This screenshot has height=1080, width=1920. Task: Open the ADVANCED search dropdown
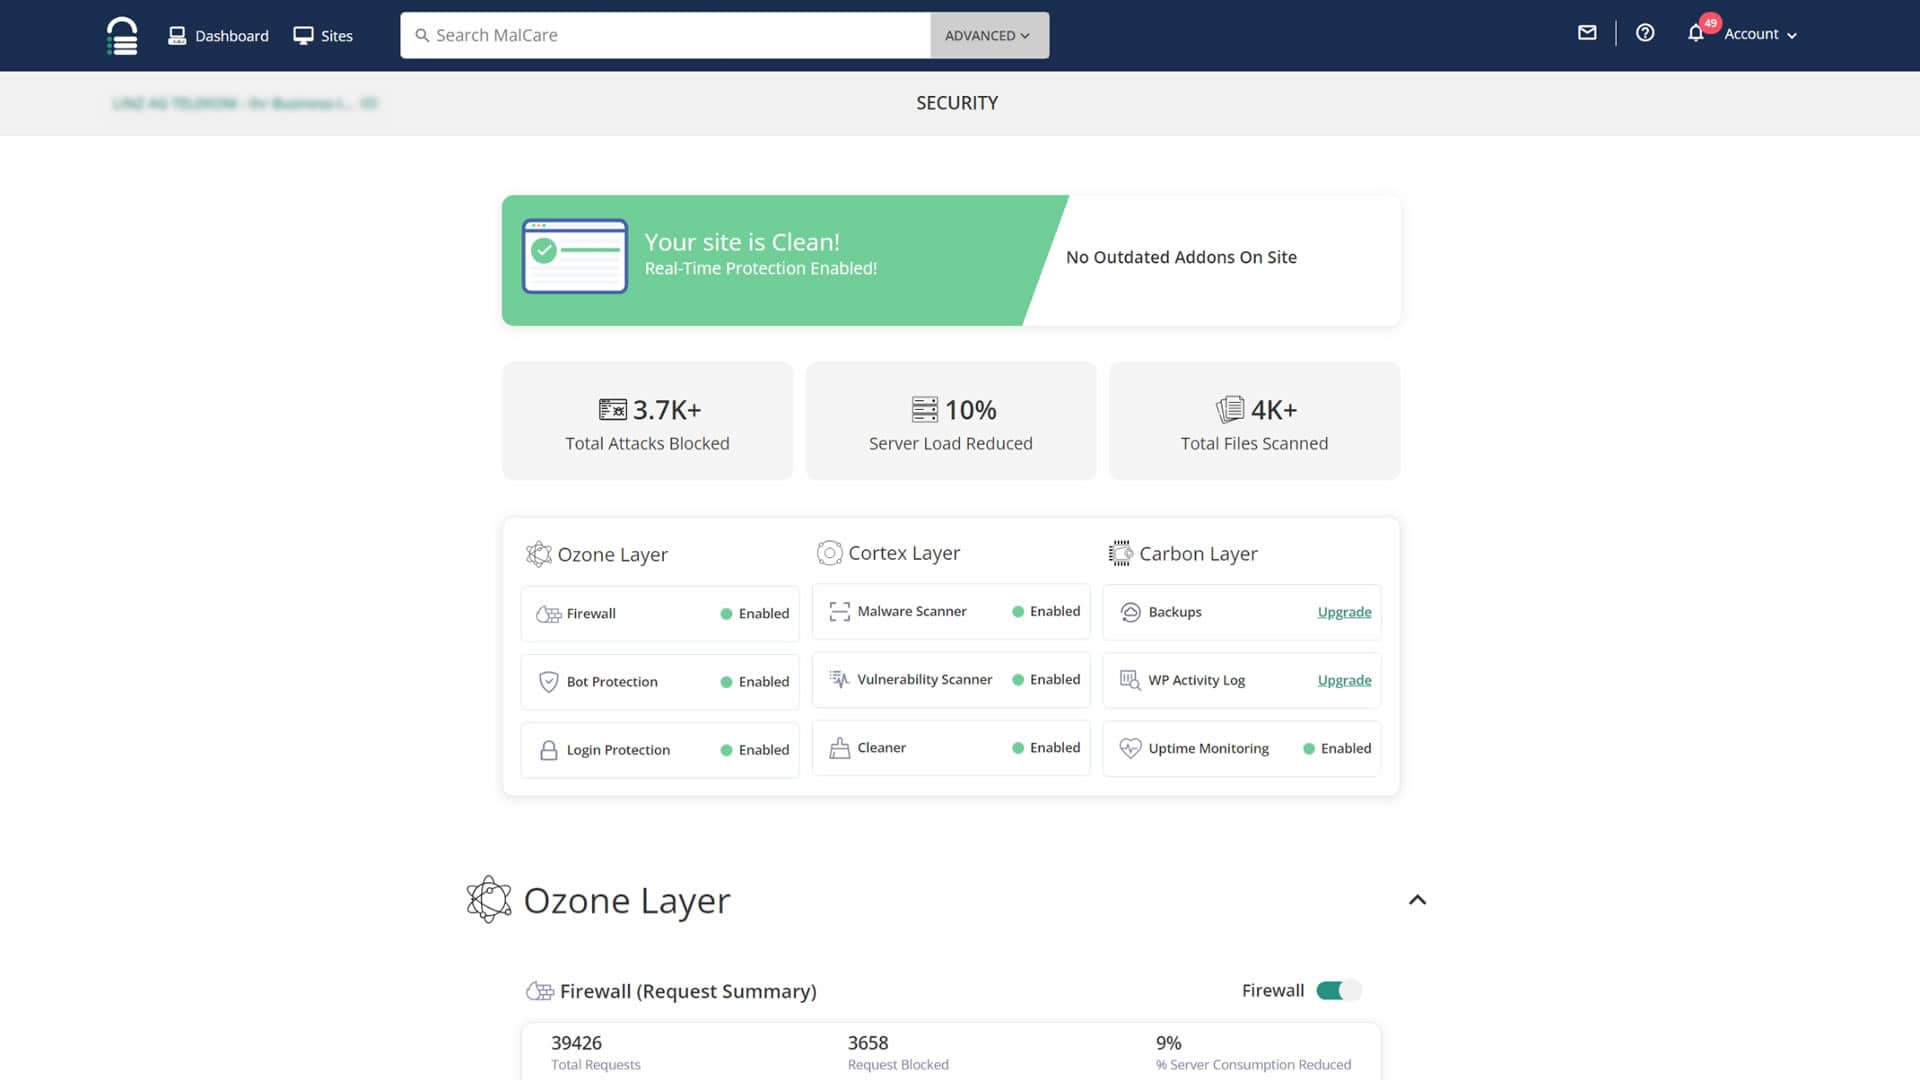(988, 35)
